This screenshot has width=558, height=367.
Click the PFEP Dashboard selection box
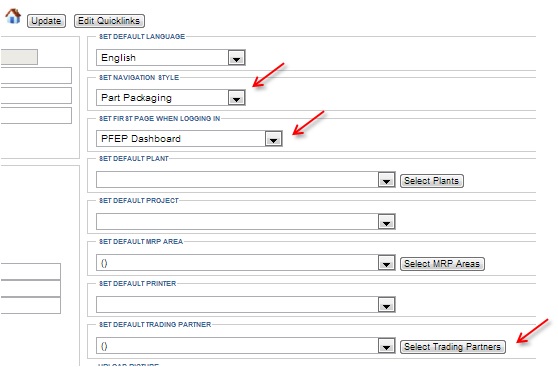(x=181, y=139)
